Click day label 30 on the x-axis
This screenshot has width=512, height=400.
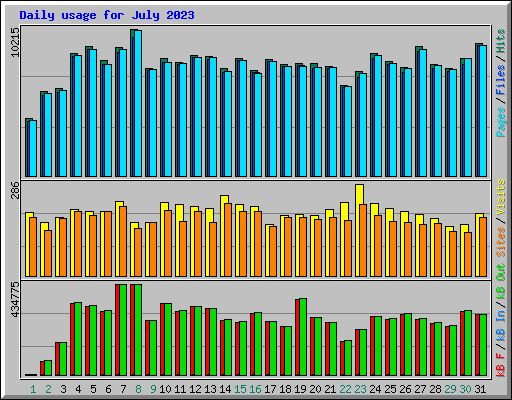click(x=465, y=389)
